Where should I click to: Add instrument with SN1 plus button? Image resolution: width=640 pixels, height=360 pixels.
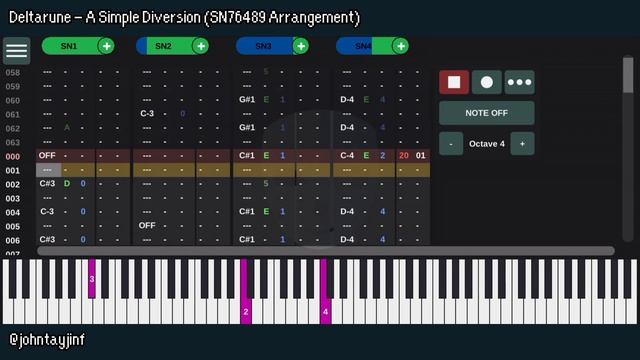(107, 46)
